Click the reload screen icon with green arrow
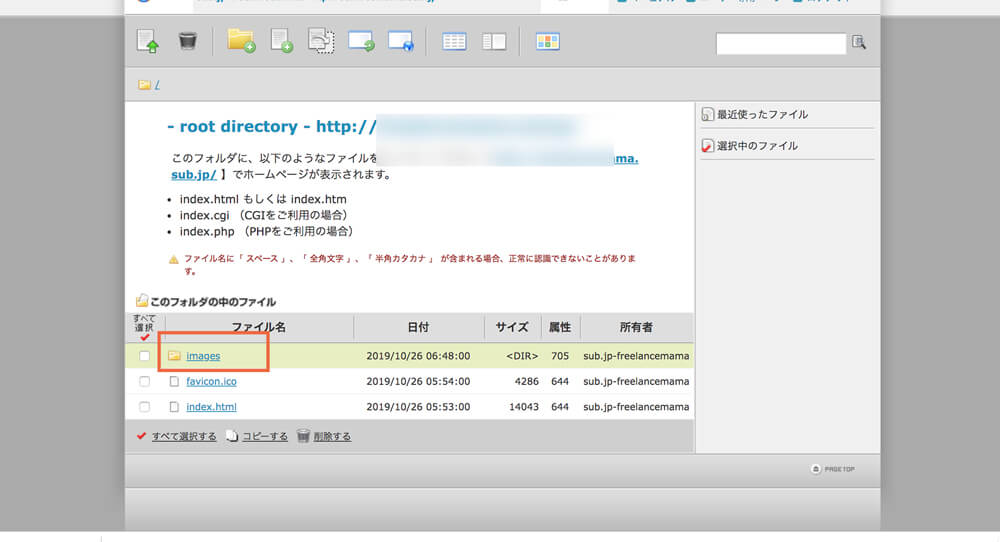Screen dimensions: 1000x542 pos(361,41)
